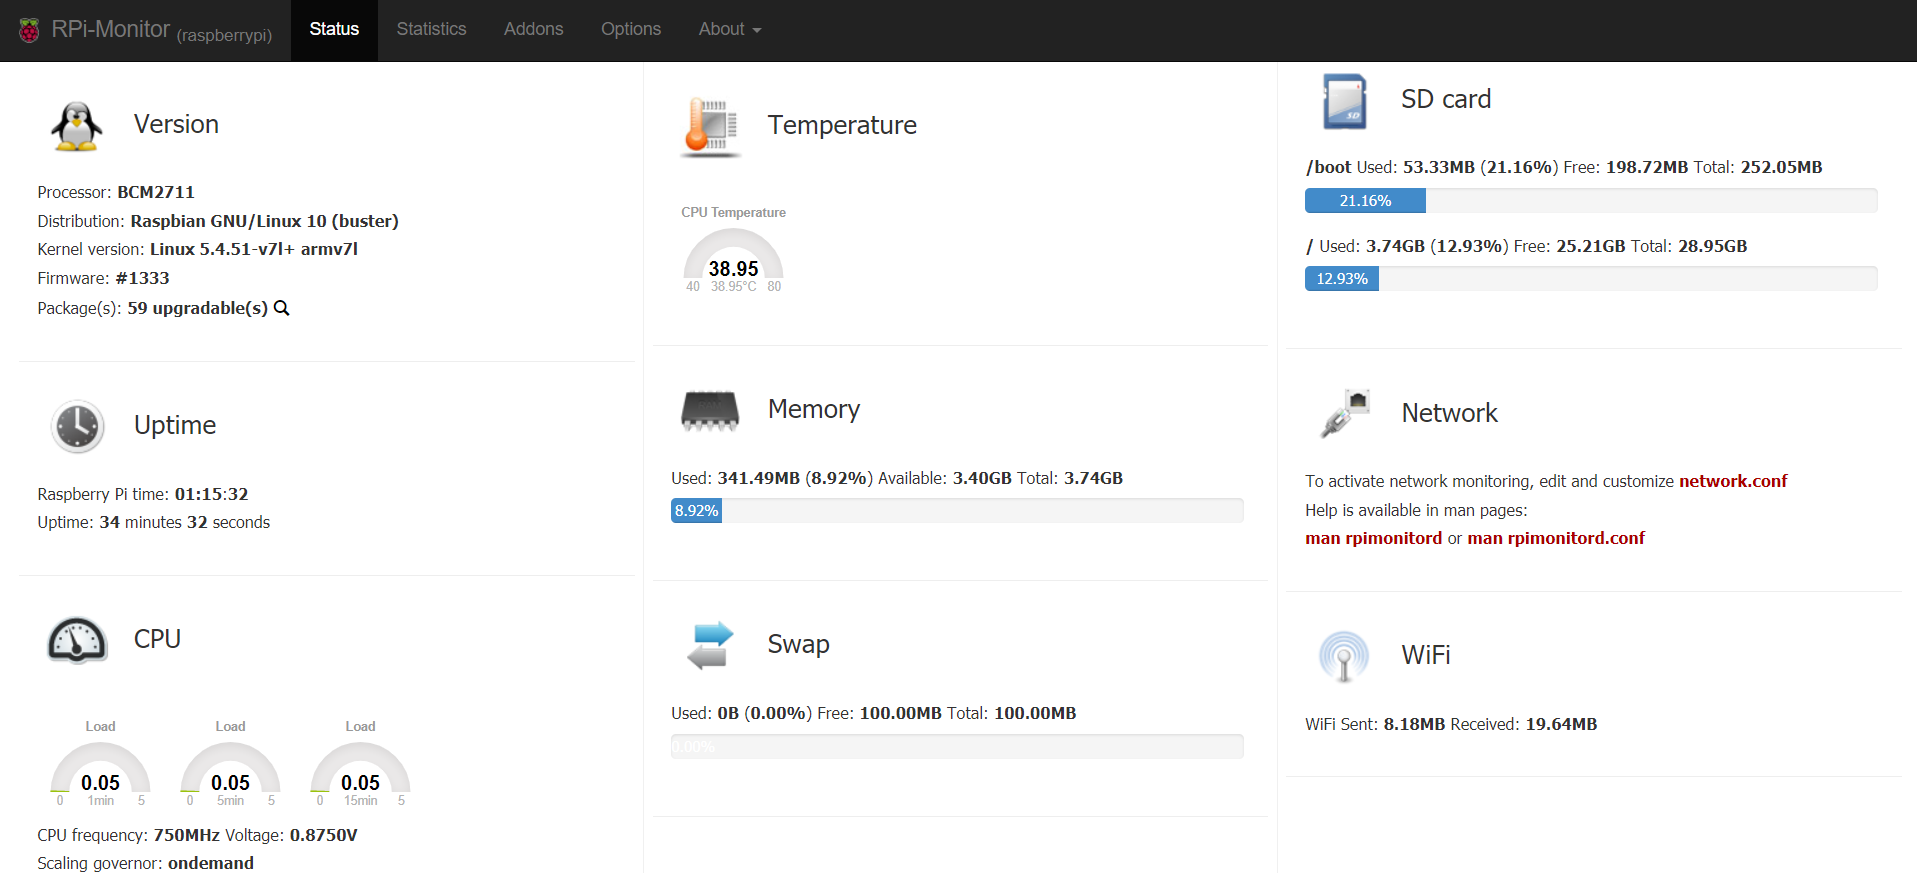Click the WiFi section heading

coord(1426,655)
